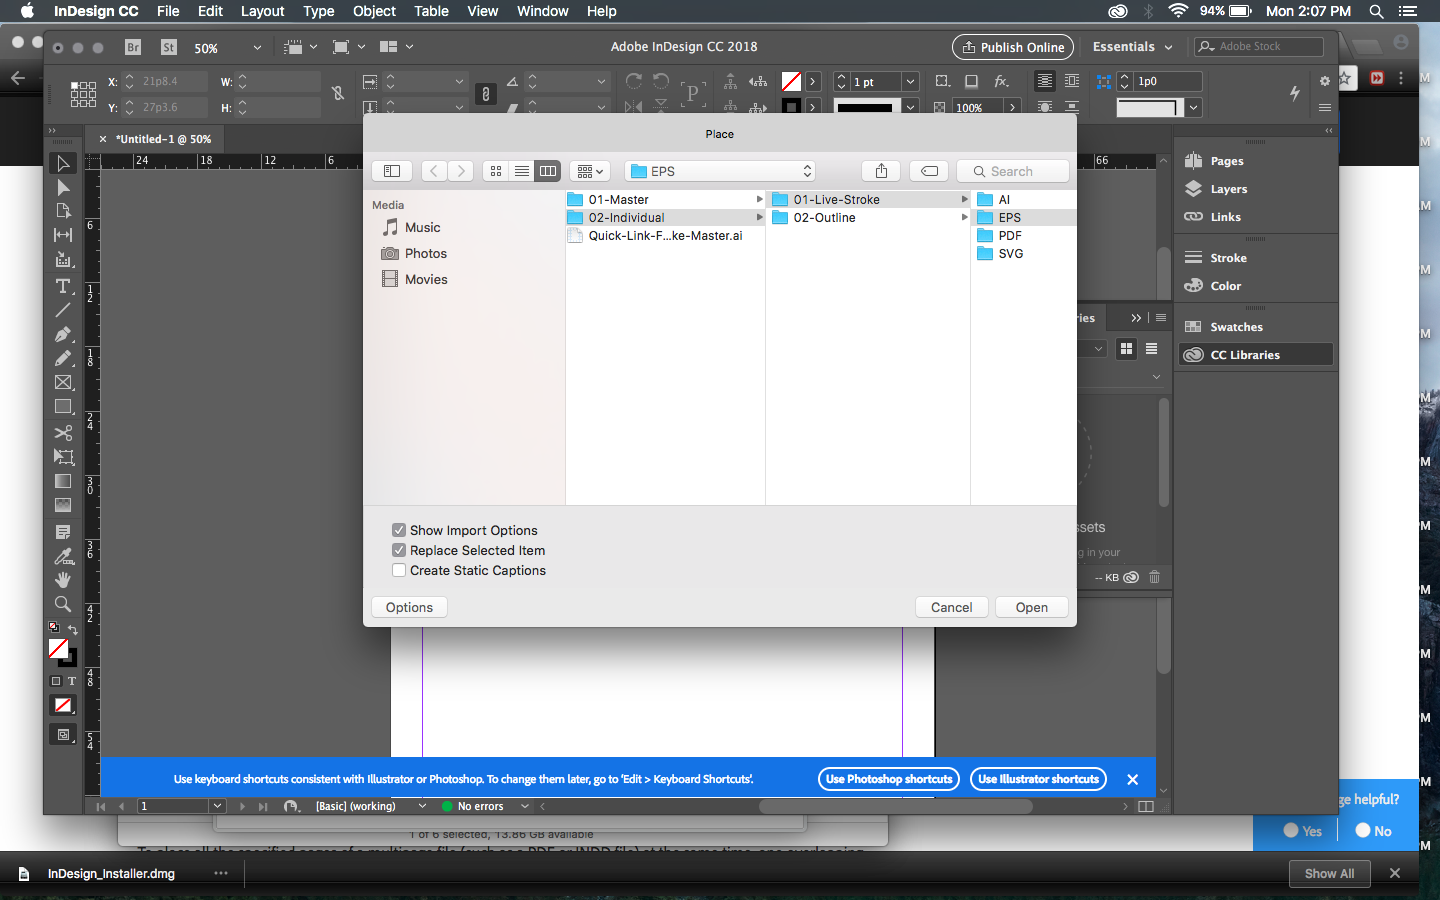1440x900 pixels.
Task: Open the zoom level 50% dropdown
Action: pyautogui.click(x=257, y=47)
